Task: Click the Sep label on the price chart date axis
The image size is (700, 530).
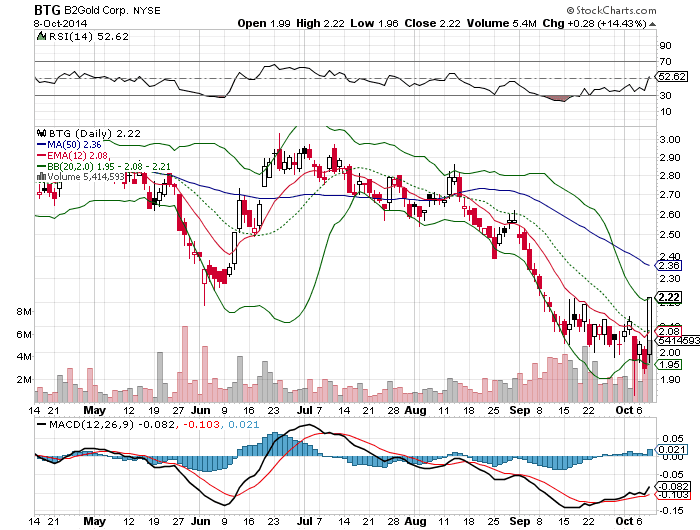Action: tap(520, 410)
